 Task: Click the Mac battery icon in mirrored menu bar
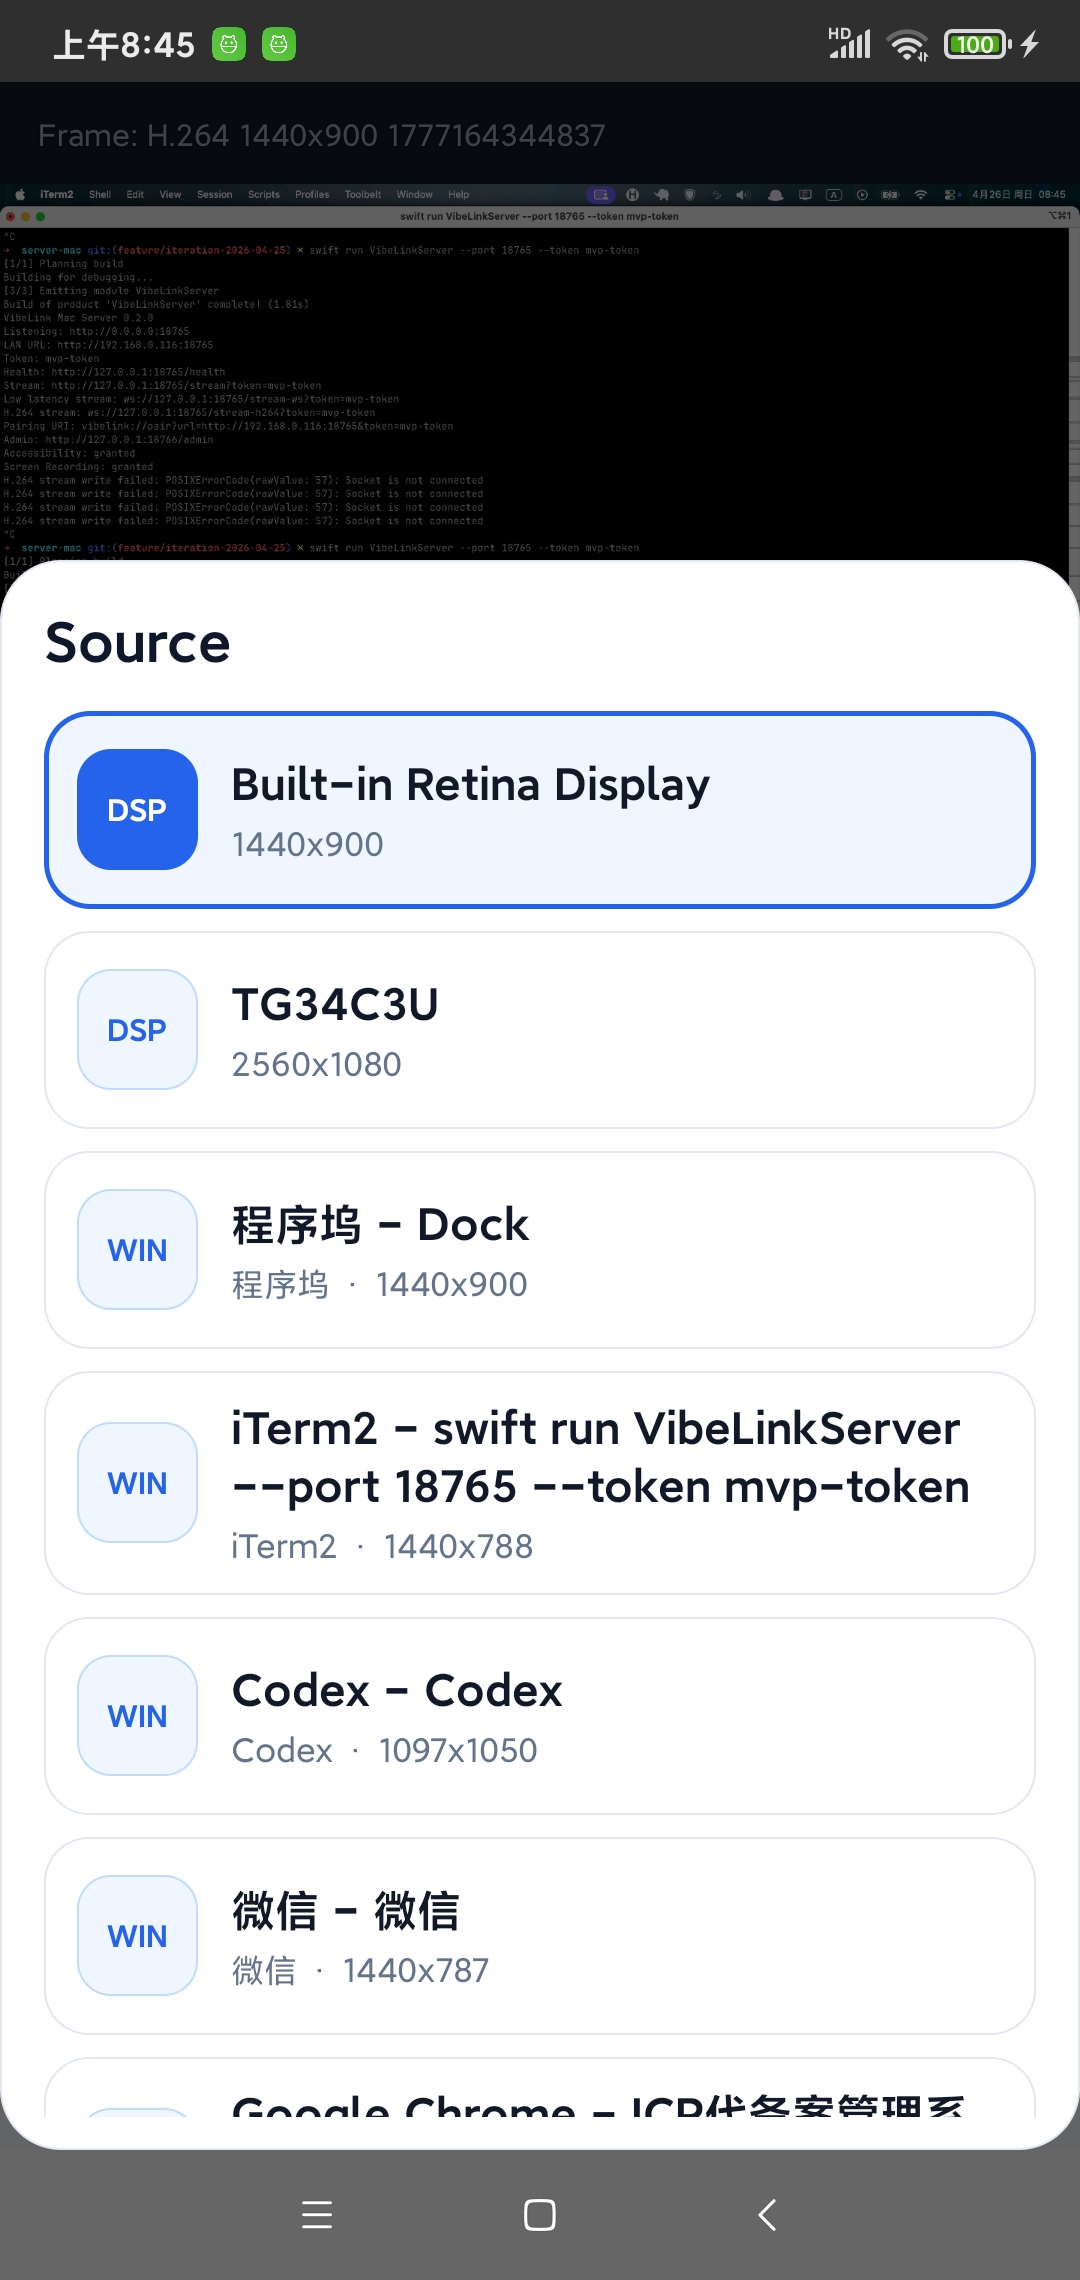coord(890,195)
